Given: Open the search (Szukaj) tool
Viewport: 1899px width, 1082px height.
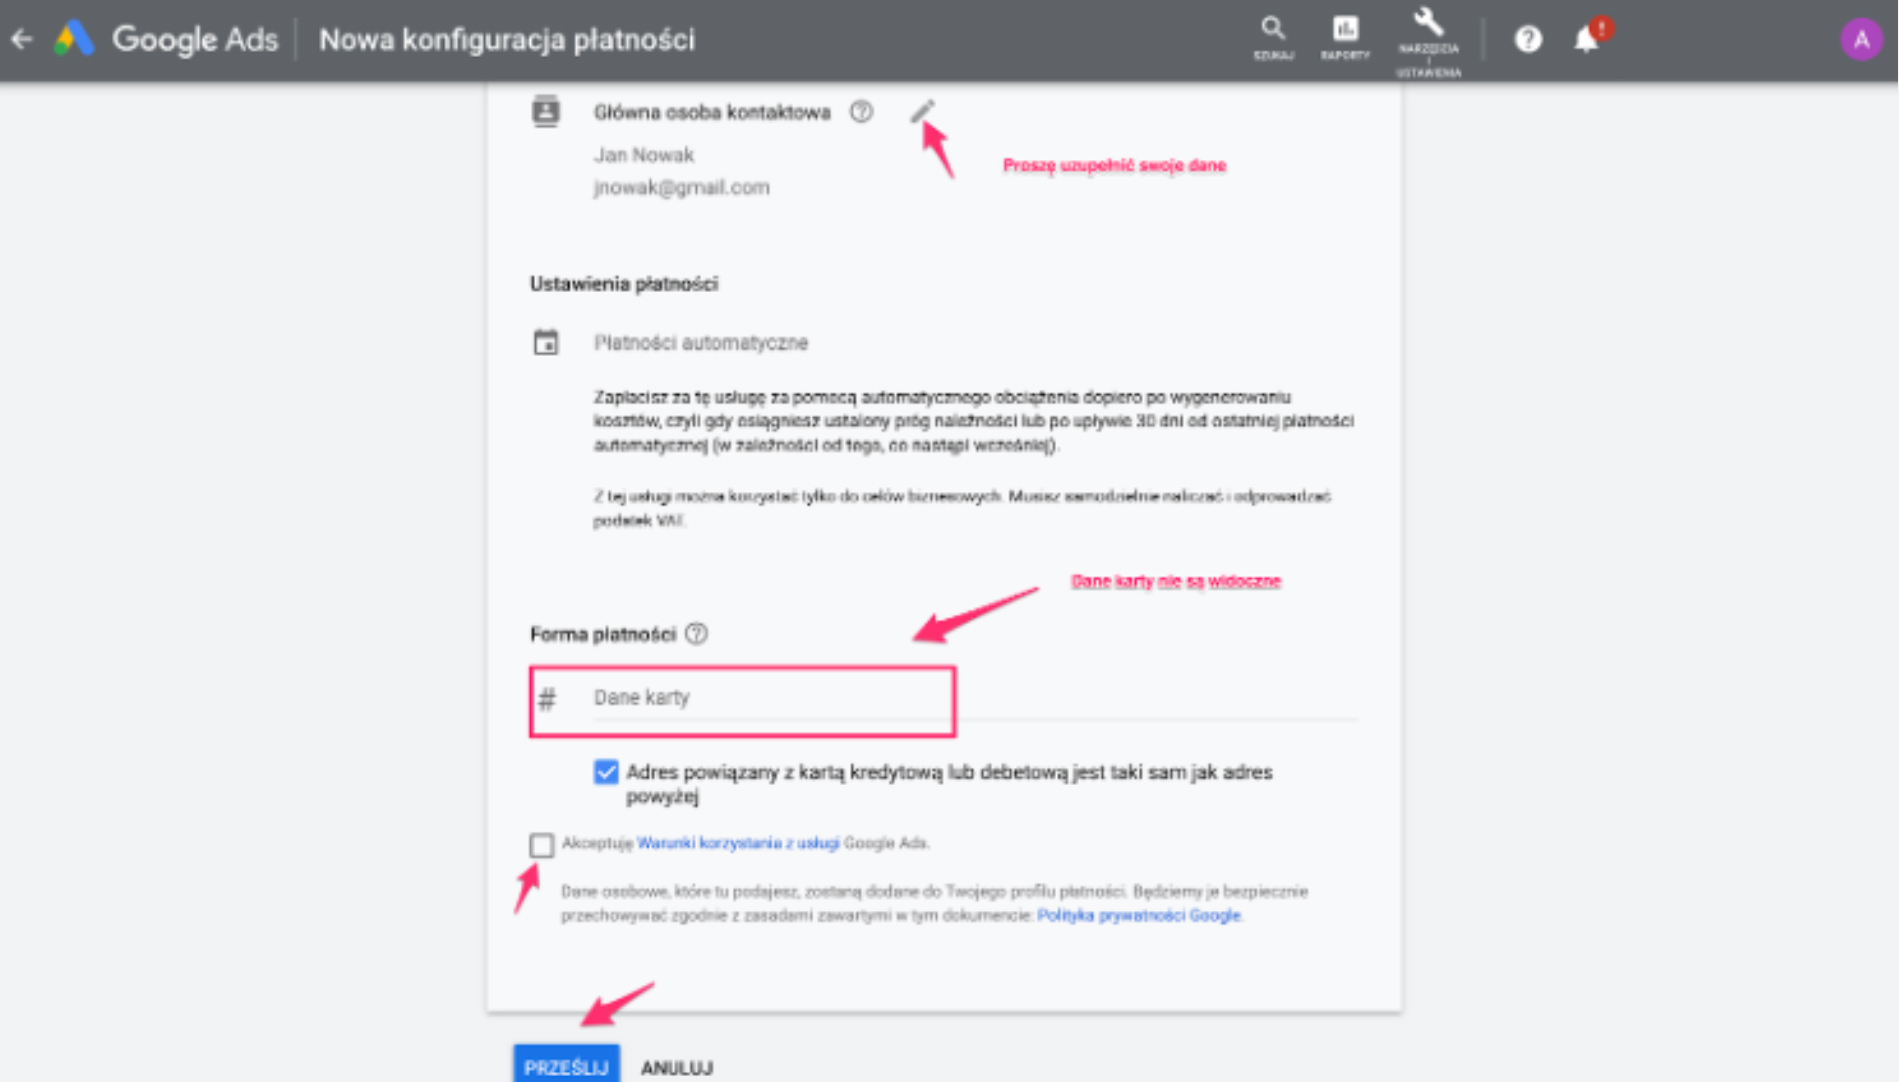Looking at the screenshot, I should click(1273, 38).
